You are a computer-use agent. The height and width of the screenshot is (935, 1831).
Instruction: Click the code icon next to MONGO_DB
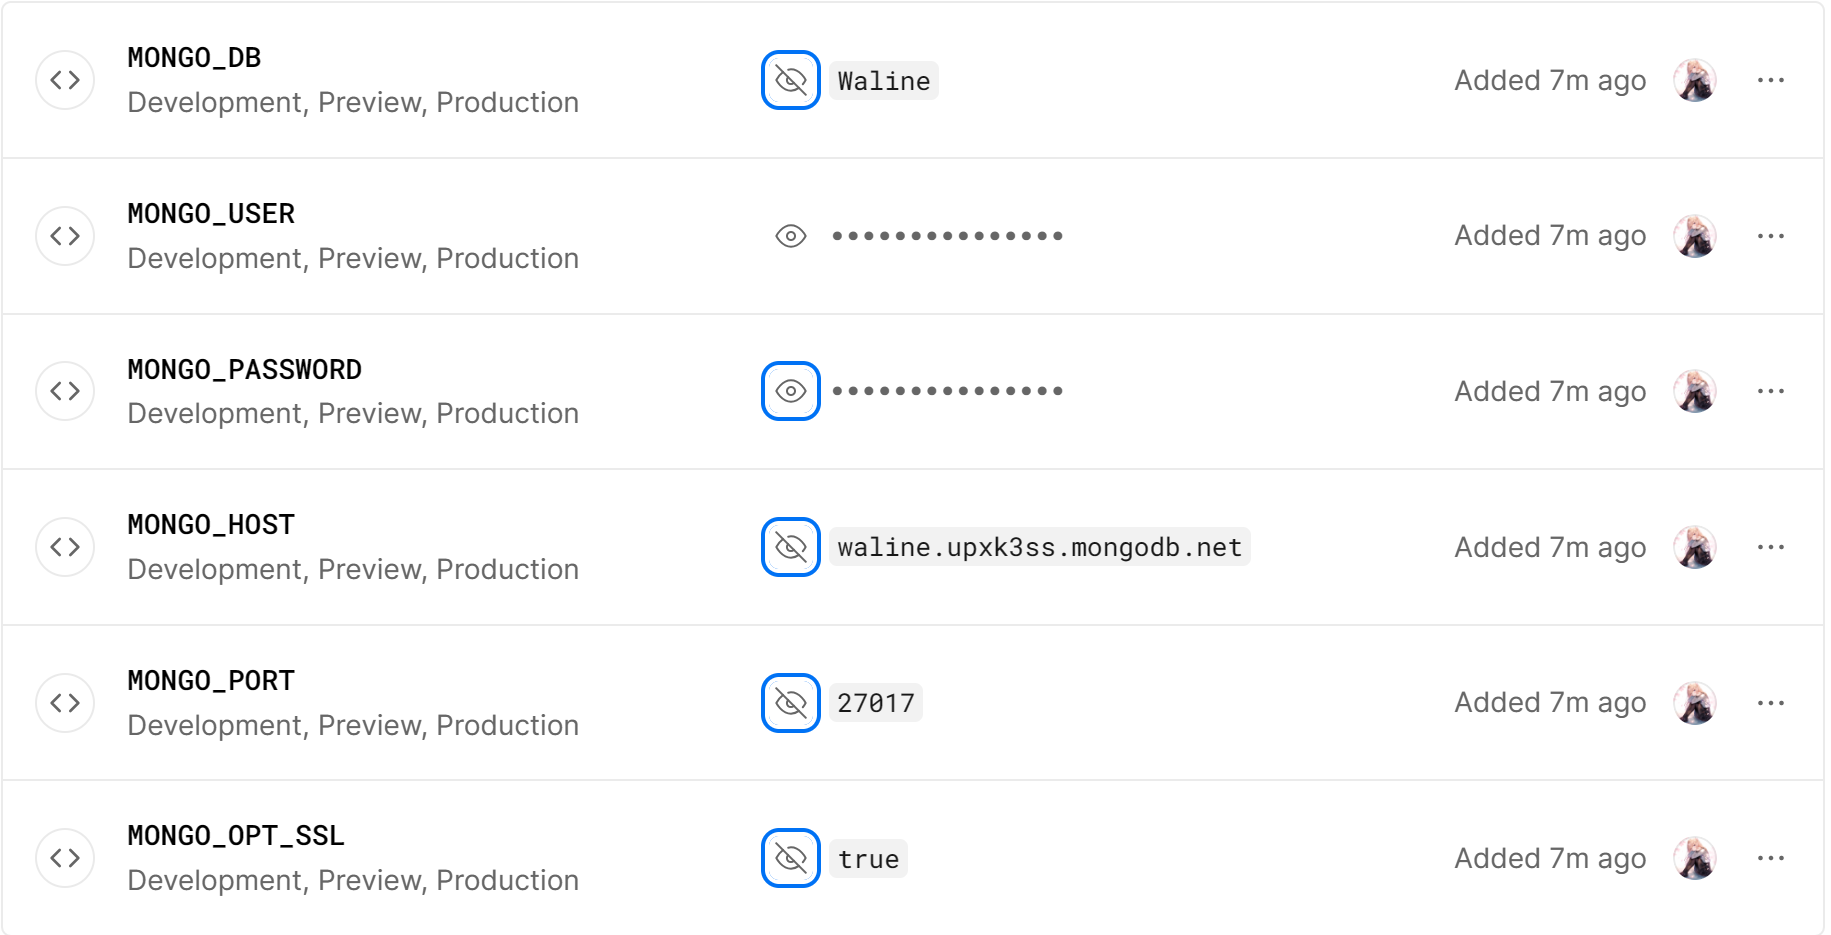click(x=64, y=80)
